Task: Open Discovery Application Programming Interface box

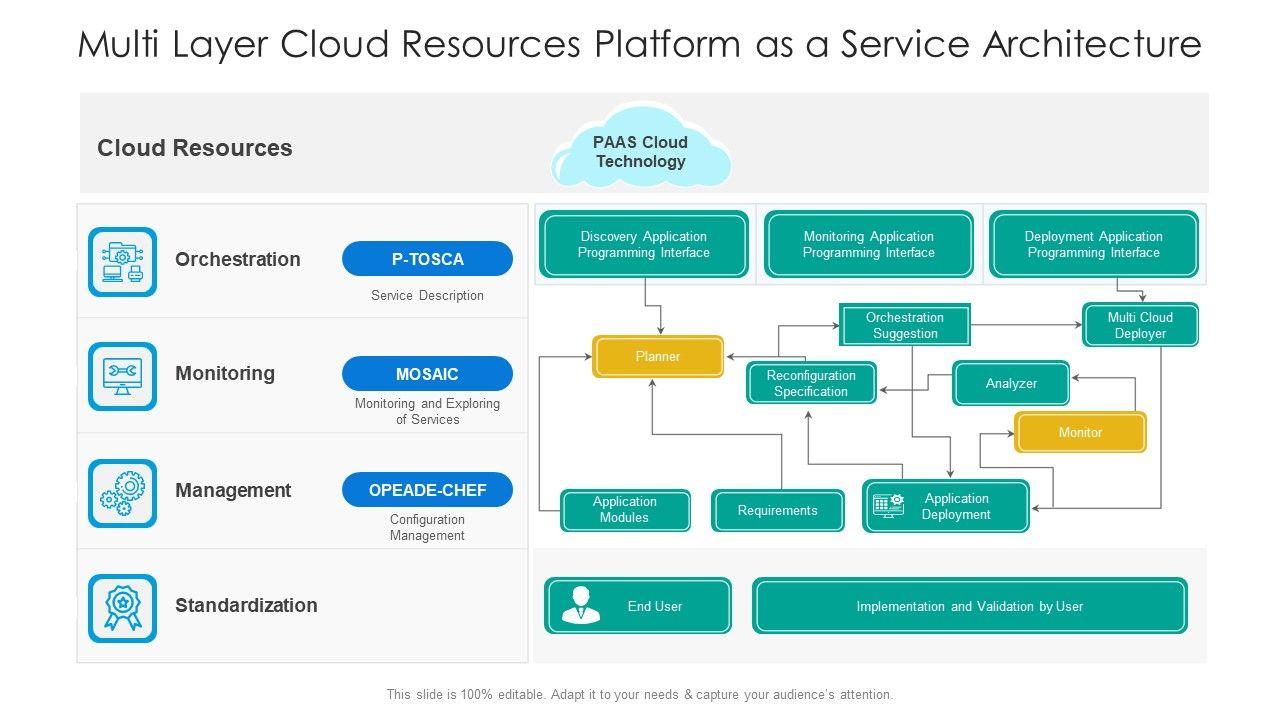Action: tap(644, 245)
